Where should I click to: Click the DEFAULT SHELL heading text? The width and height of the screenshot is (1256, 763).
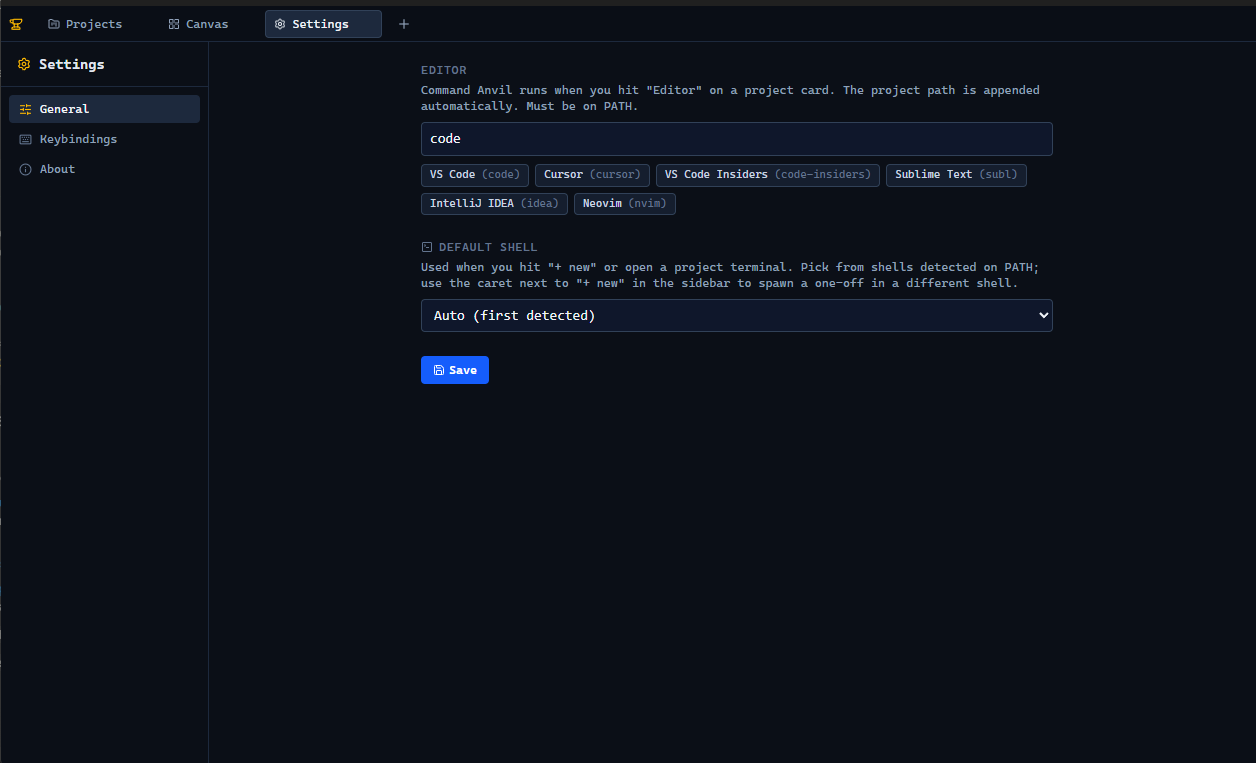pos(488,247)
